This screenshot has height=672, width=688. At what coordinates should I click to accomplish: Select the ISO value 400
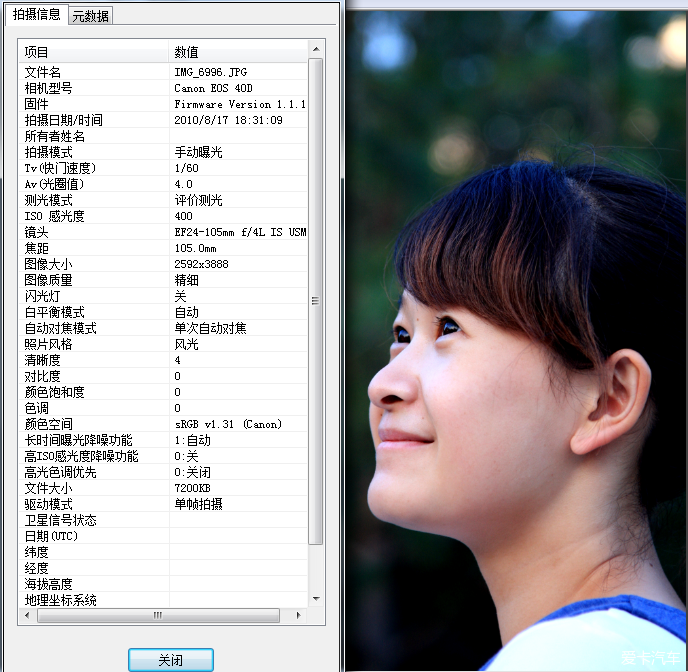183,216
